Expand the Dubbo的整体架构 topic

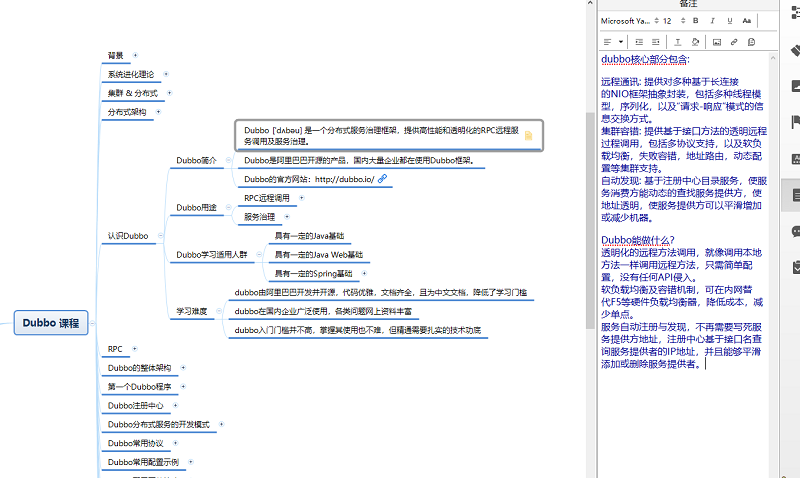click(183, 368)
